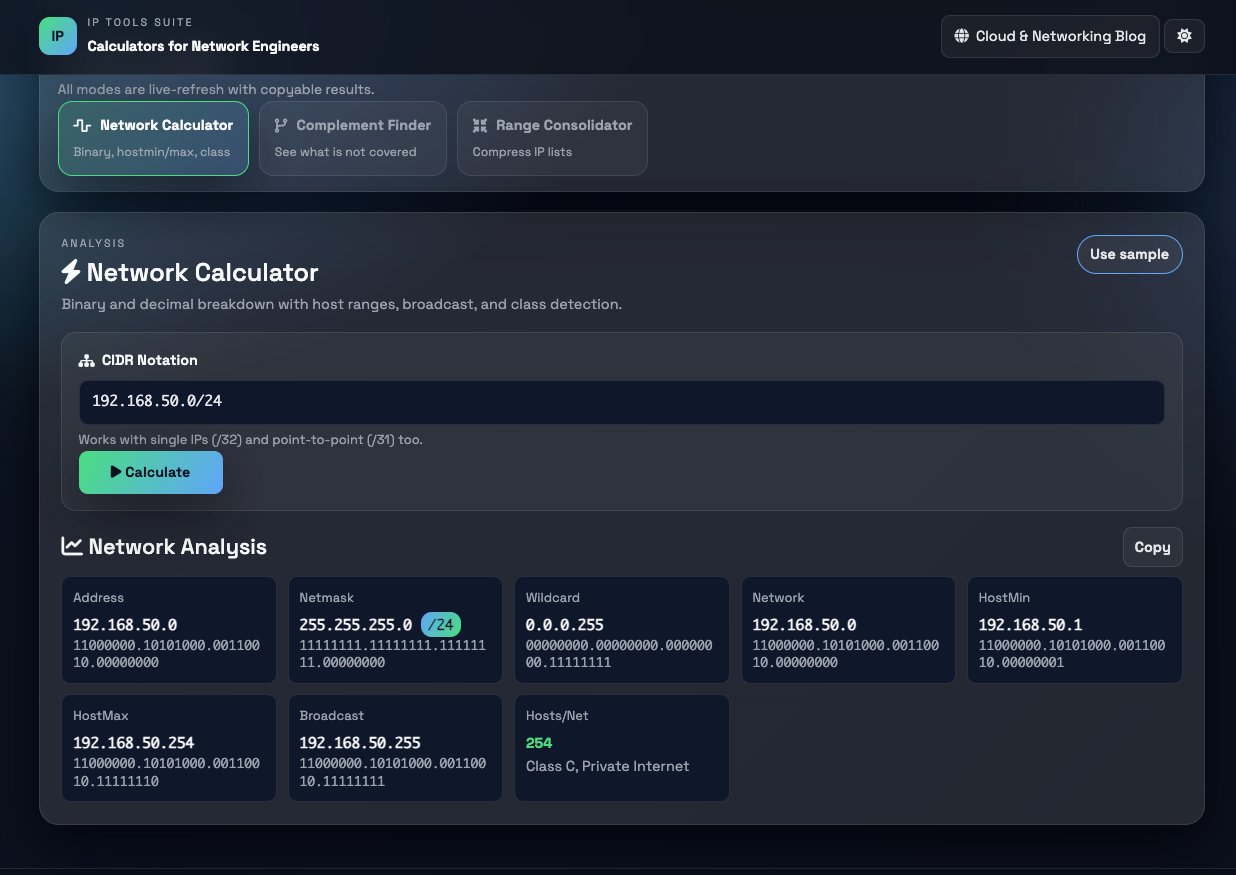Click the 254 Hosts/Net value
Image resolution: width=1236 pixels, height=875 pixels.
[539, 743]
